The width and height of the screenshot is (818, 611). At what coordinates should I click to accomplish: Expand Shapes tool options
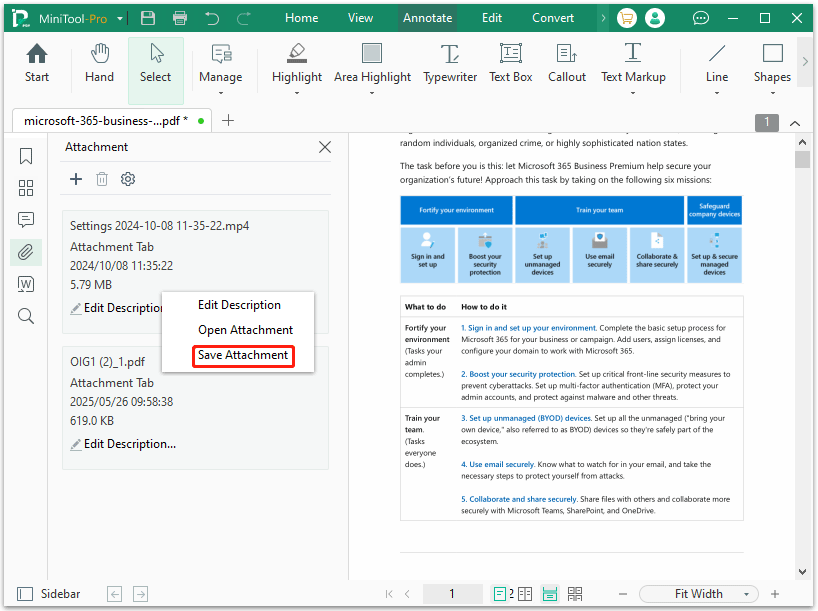[773, 93]
